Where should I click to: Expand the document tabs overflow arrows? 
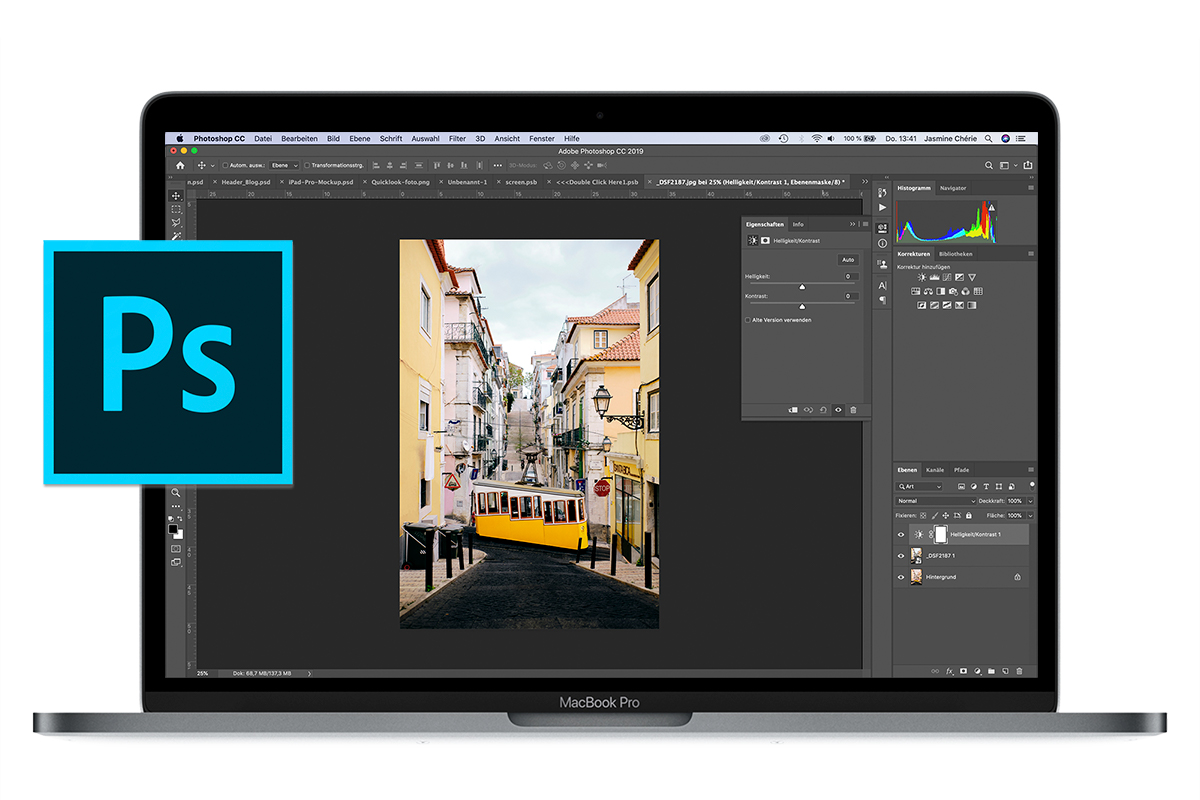pos(864,181)
